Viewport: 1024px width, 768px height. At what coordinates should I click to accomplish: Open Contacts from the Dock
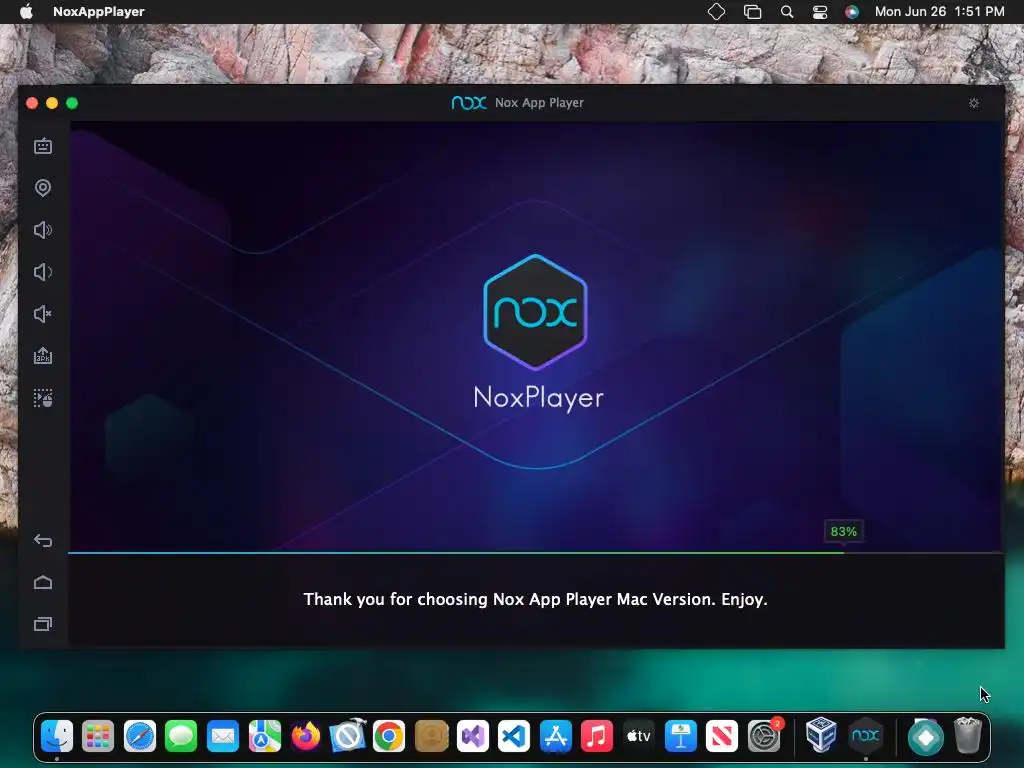(431, 737)
